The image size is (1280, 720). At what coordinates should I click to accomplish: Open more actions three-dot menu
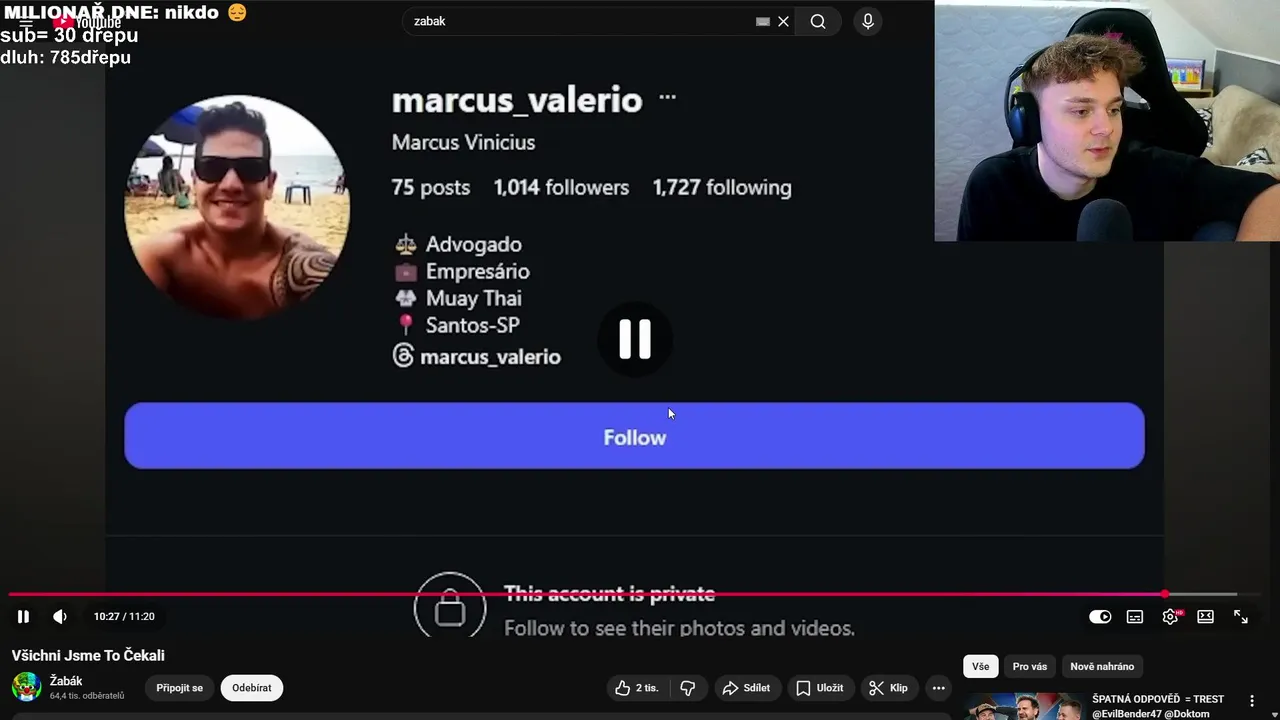[938, 688]
